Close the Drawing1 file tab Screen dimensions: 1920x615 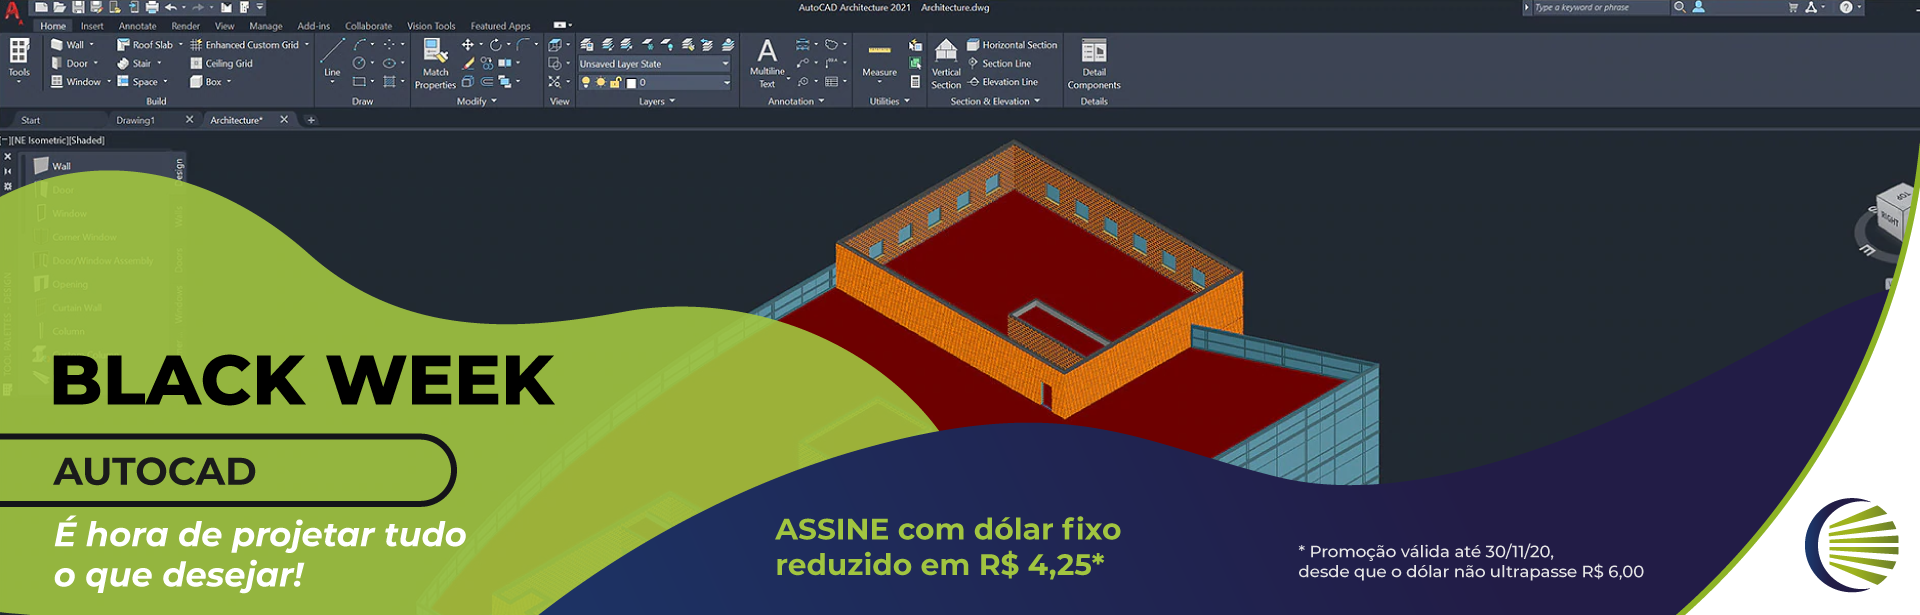189,120
